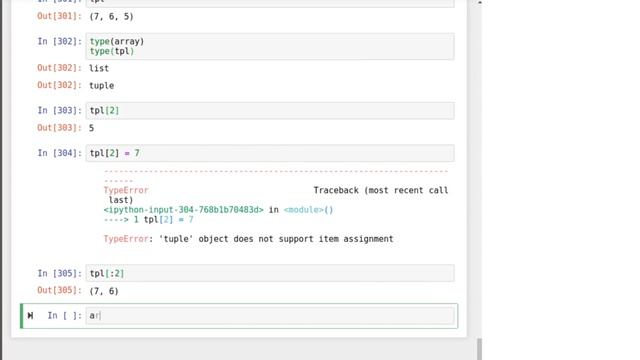This screenshot has height=360, width=640.
Task: Click the output 'tuple' of cell 302
Action: click(102, 85)
